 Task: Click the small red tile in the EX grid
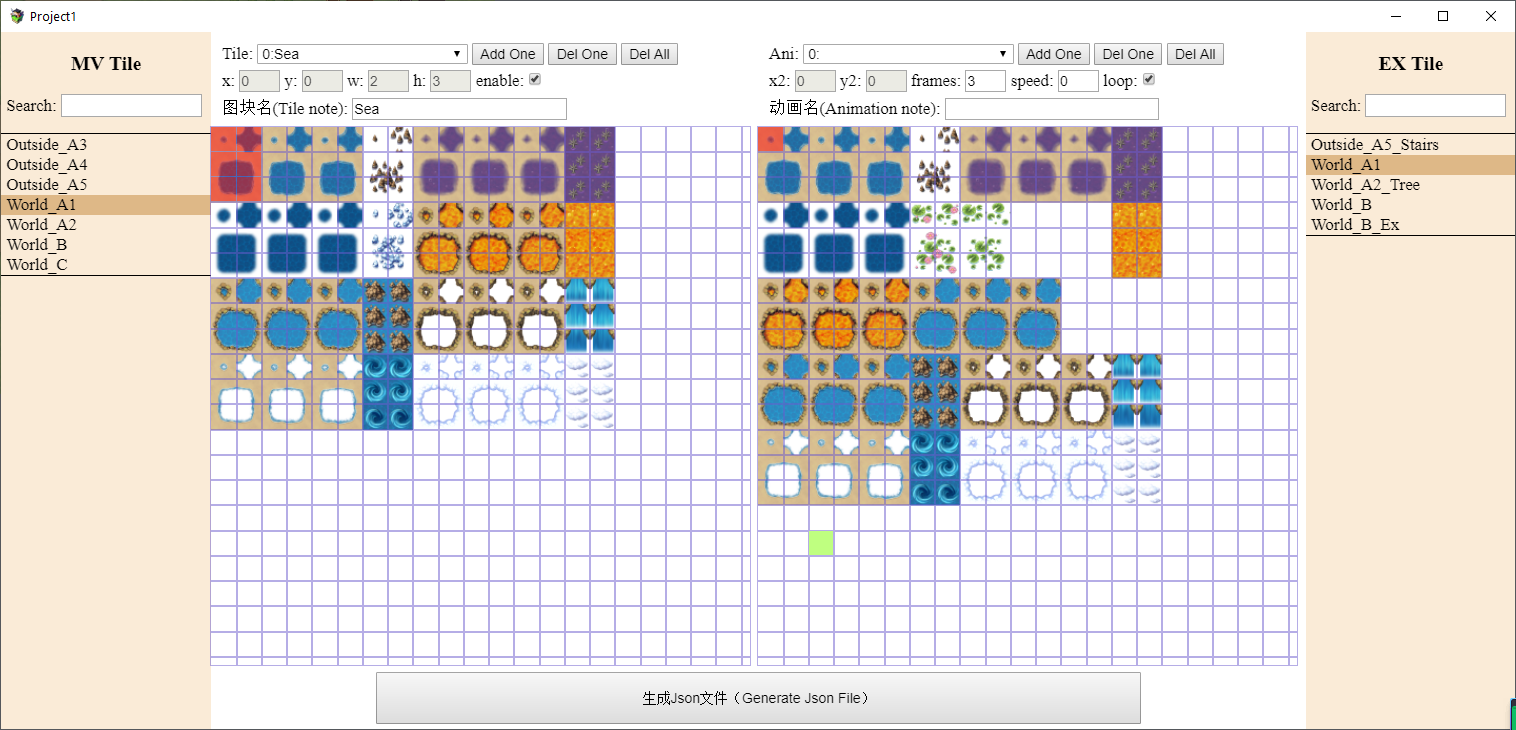point(771,139)
